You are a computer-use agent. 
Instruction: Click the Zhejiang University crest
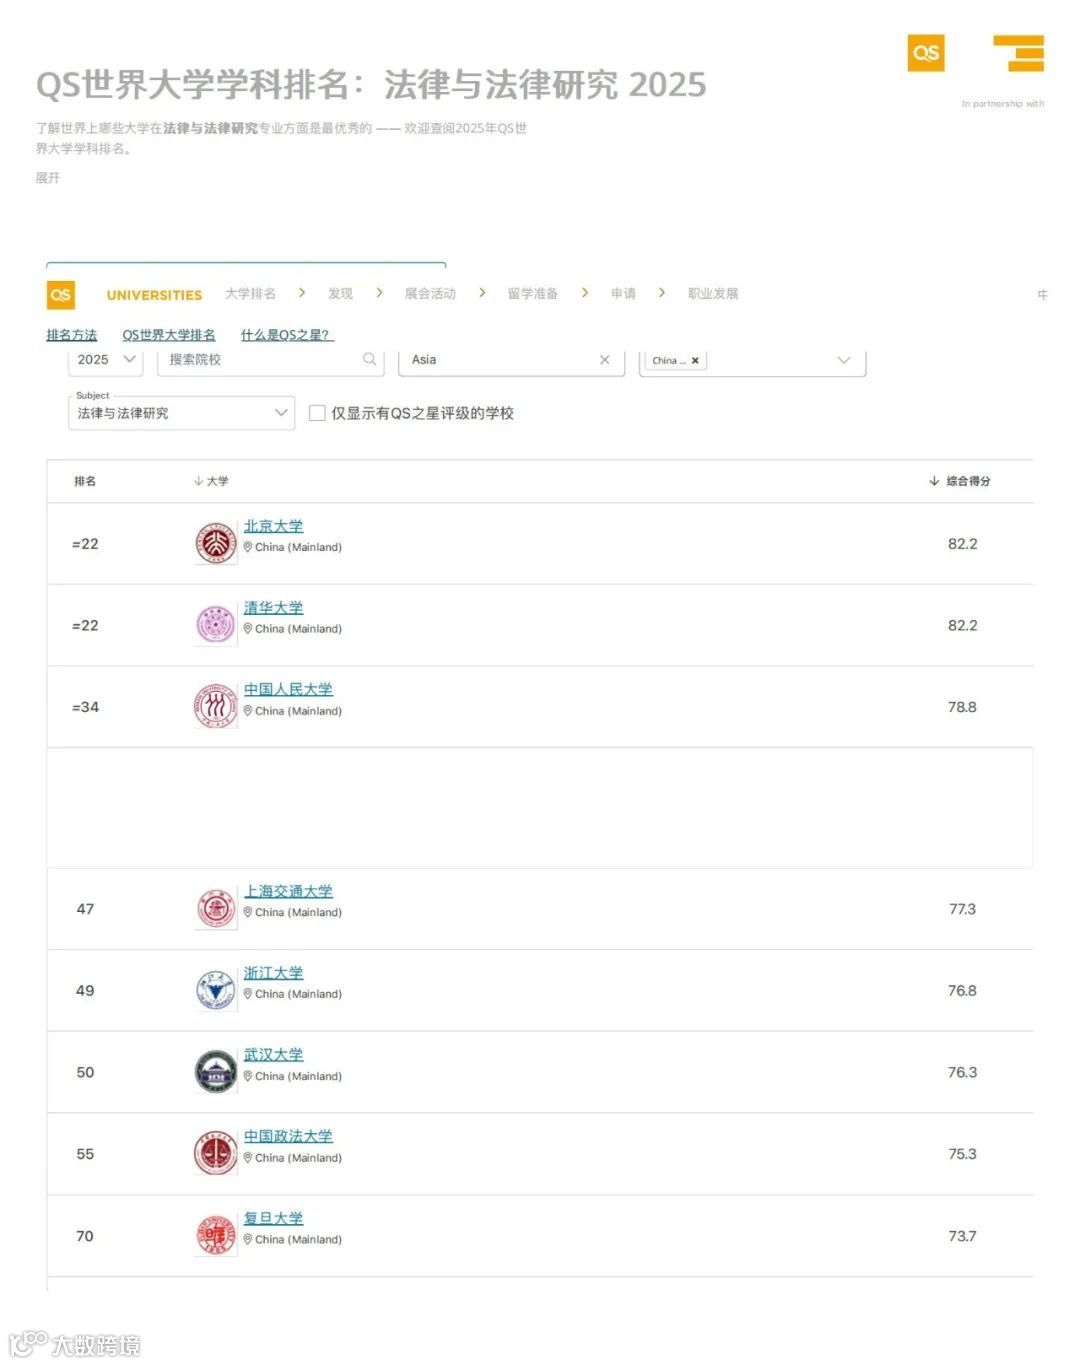pos(215,991)
